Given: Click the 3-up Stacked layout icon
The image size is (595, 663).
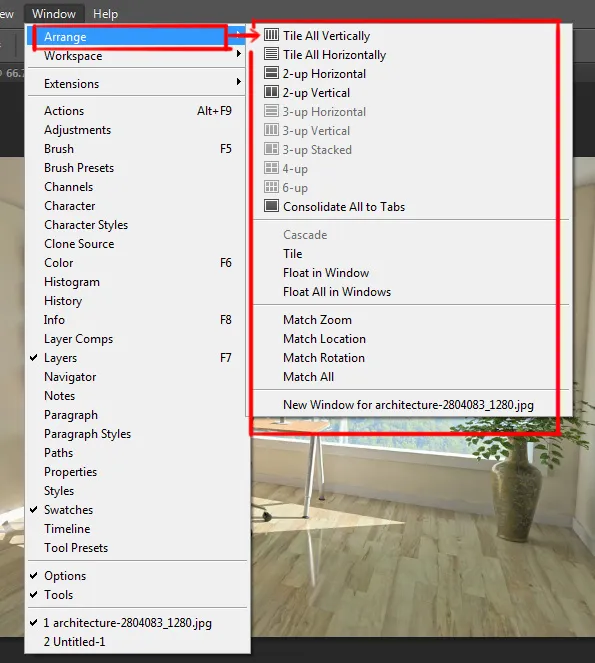Looking at the screenshot, I should point(271,149).
